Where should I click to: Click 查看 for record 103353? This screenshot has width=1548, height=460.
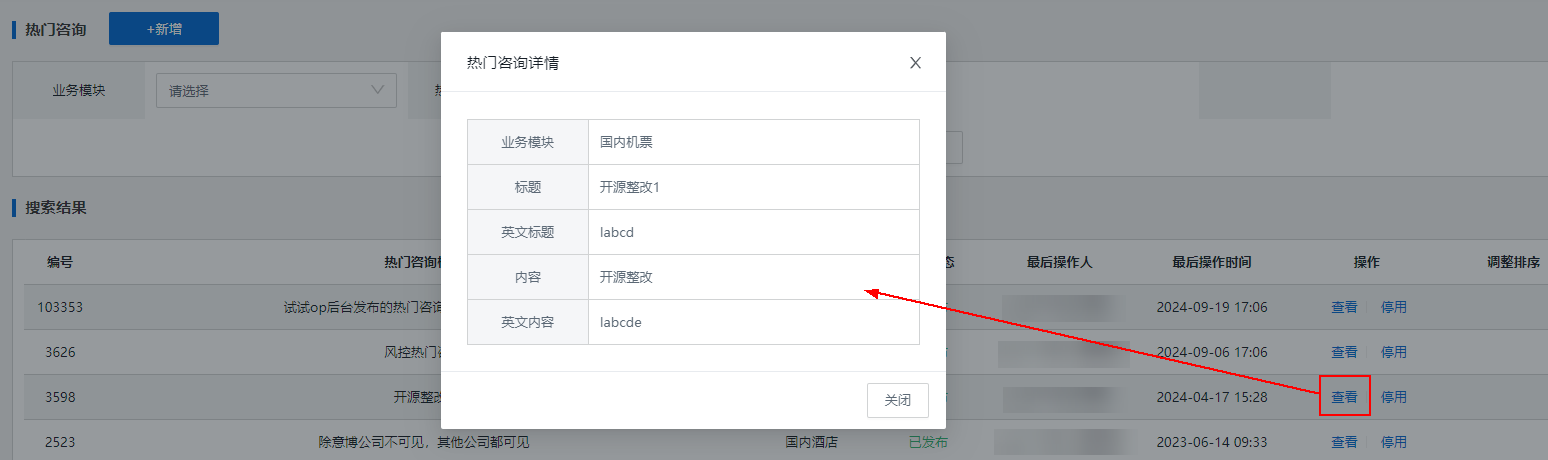1344,307
